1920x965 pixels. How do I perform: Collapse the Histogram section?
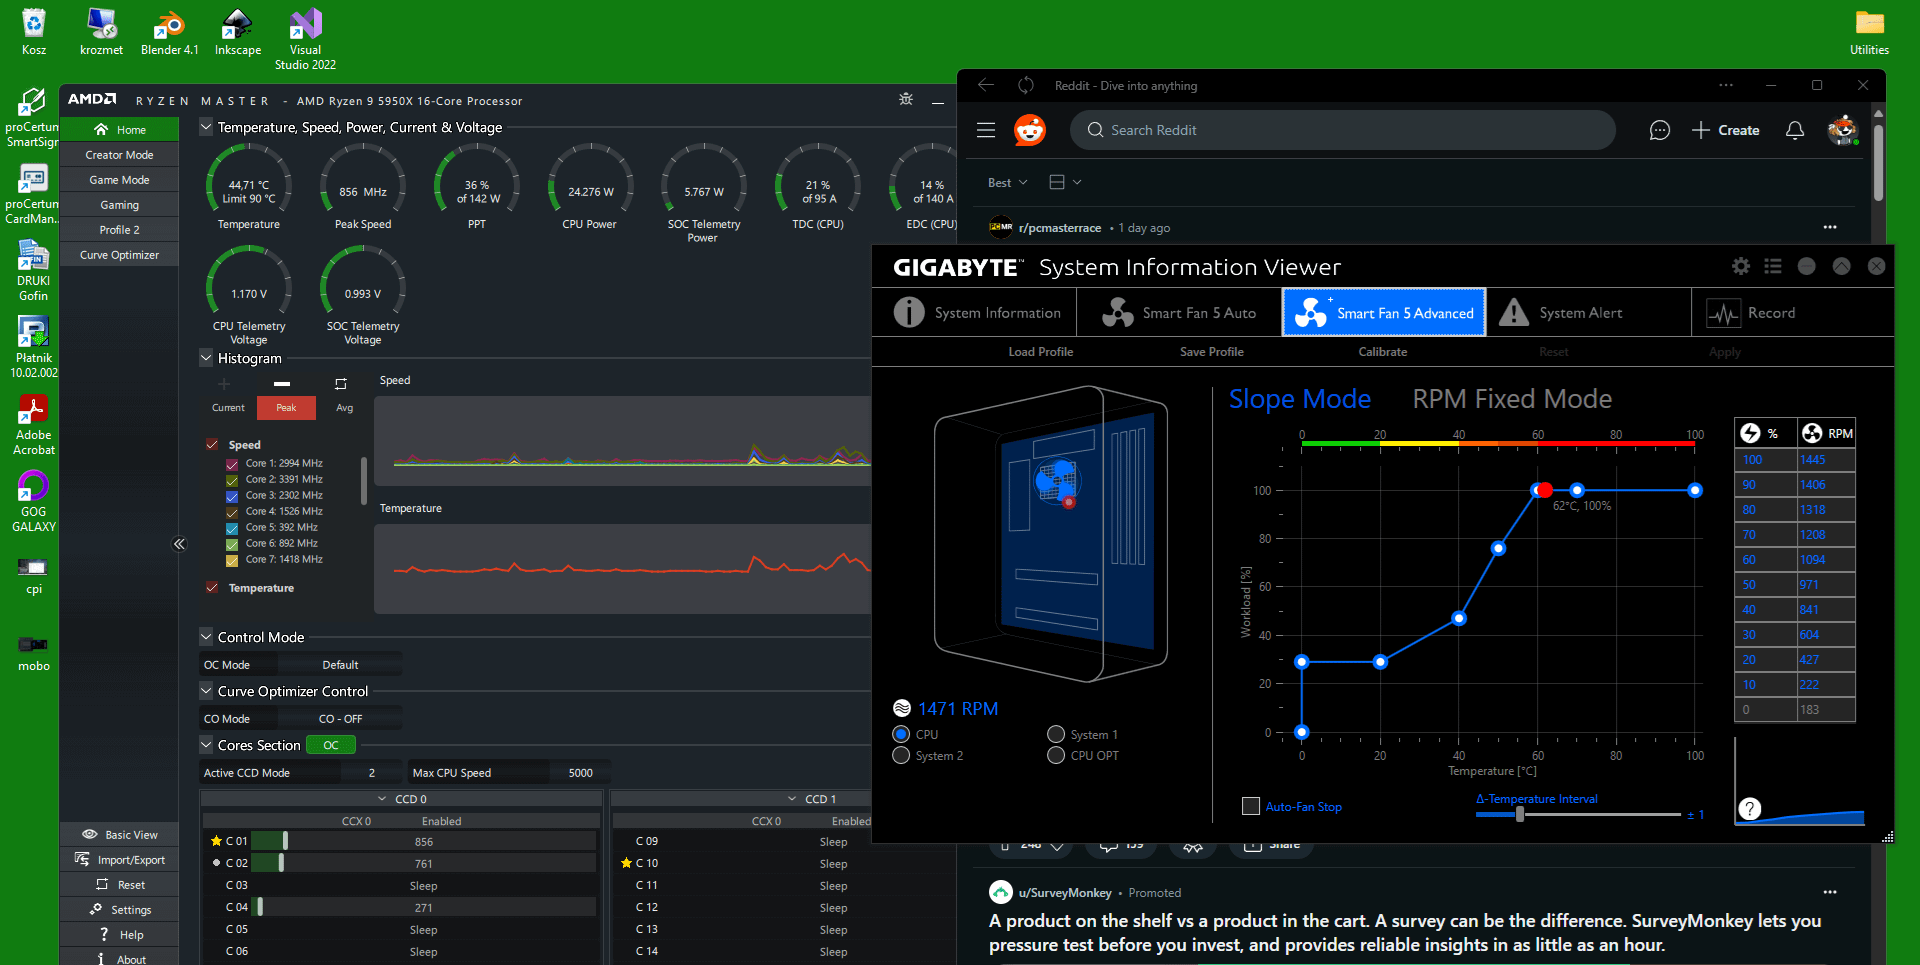point(206,358)
